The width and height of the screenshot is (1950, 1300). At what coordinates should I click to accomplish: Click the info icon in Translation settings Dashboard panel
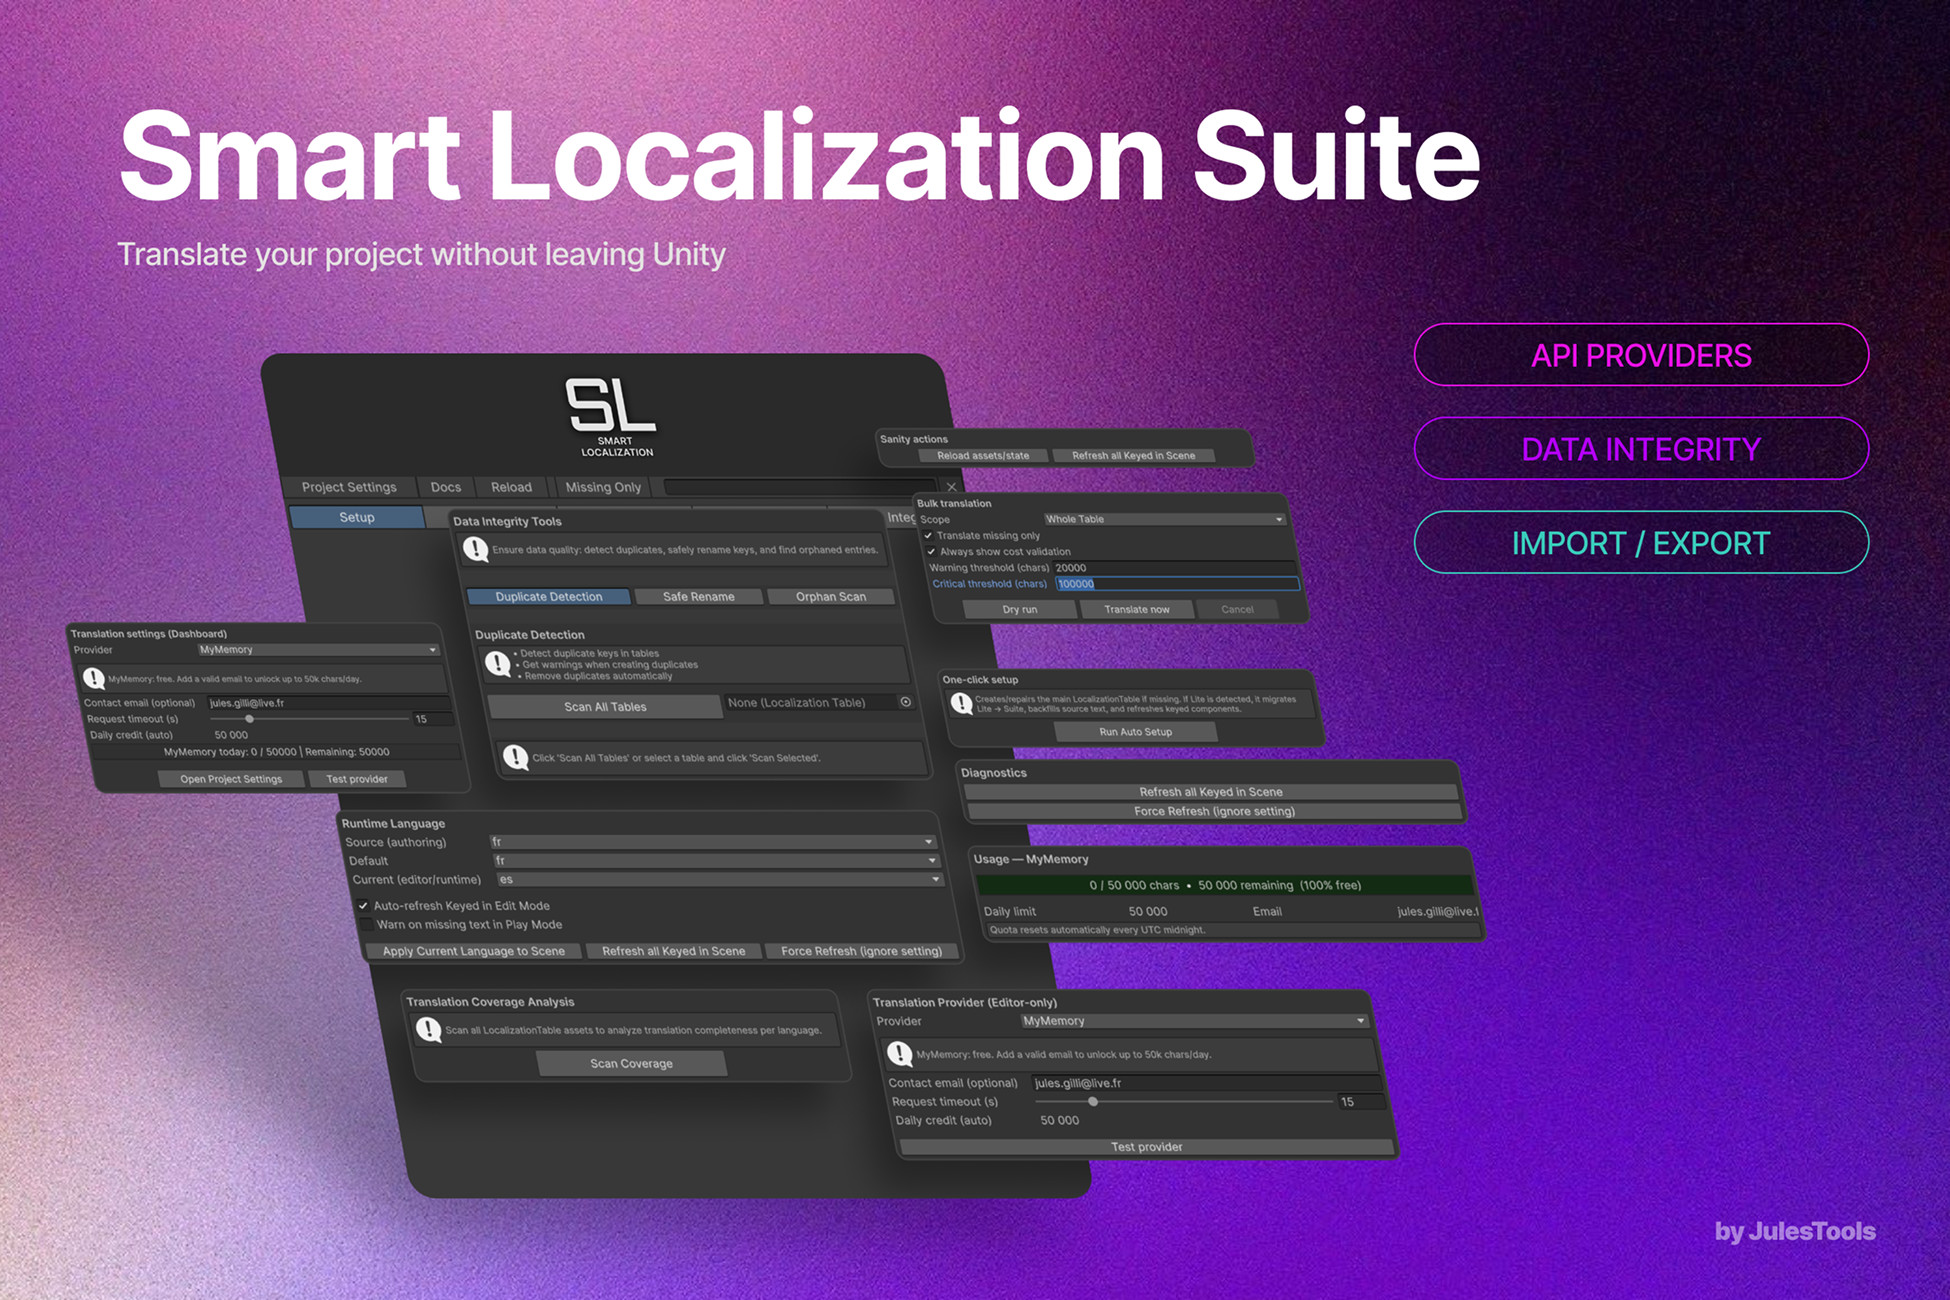94,678
